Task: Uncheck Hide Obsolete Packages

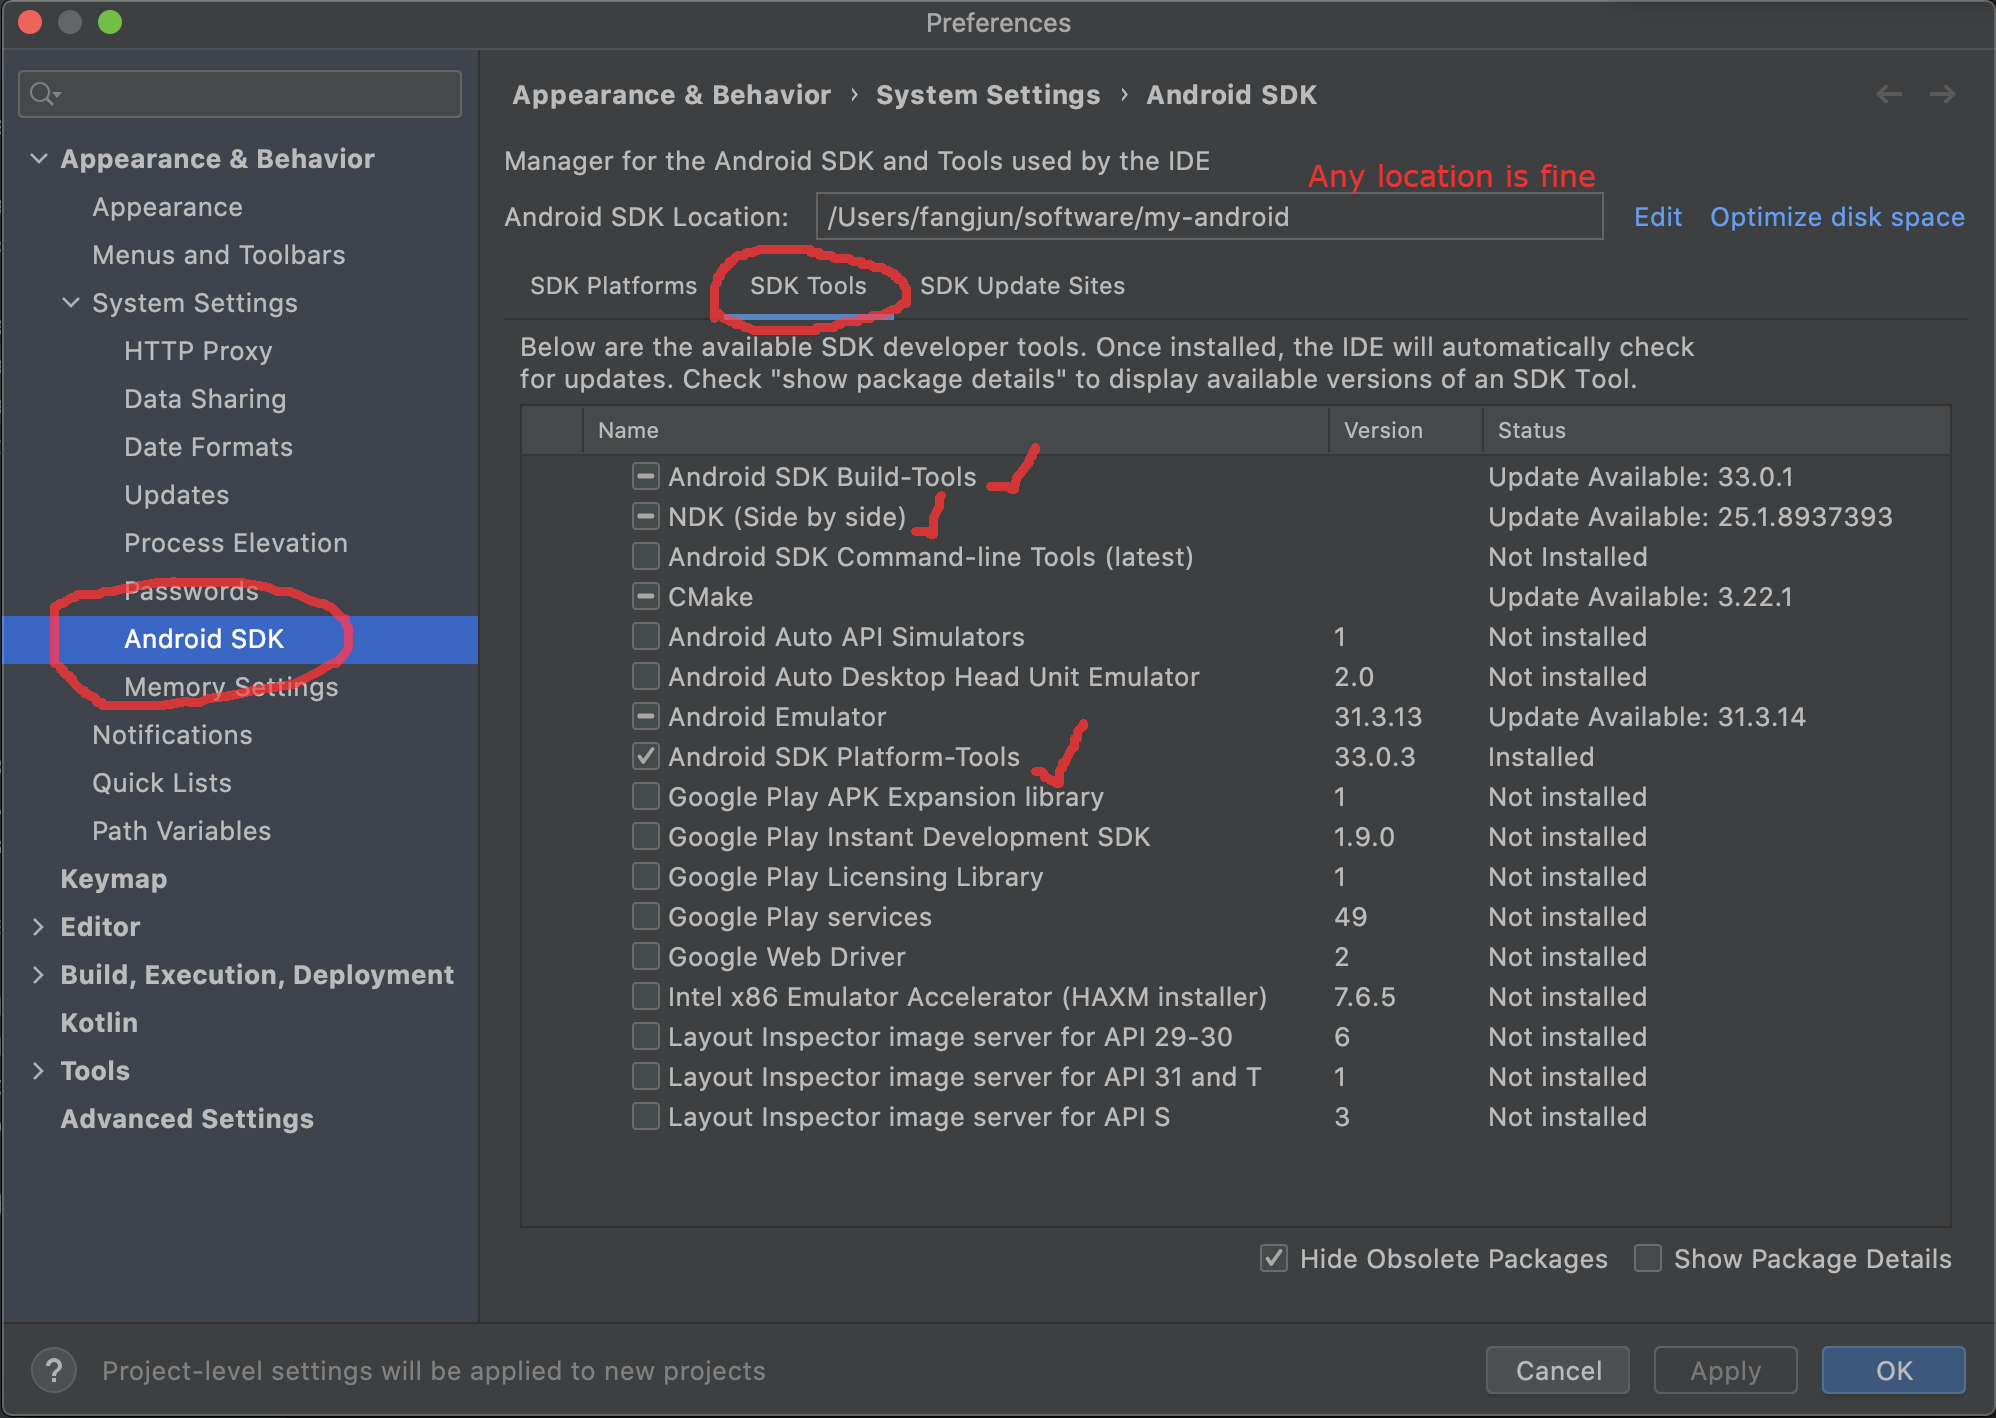Action: point(1274,1258)
